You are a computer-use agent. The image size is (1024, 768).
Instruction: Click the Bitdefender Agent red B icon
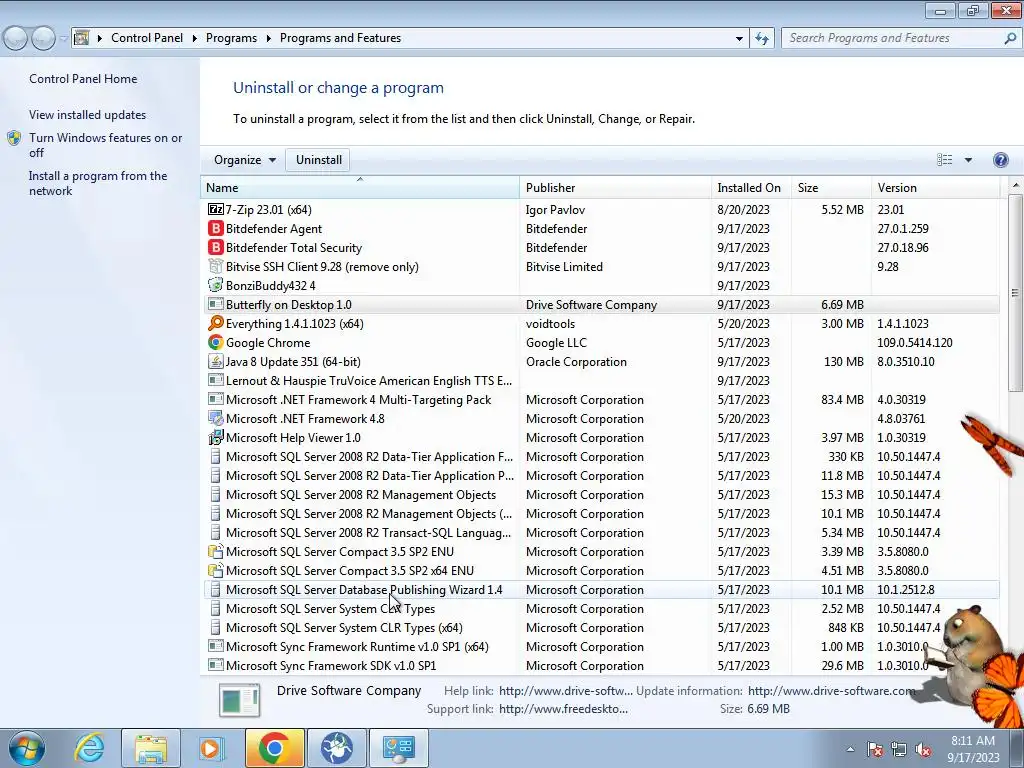216,229
